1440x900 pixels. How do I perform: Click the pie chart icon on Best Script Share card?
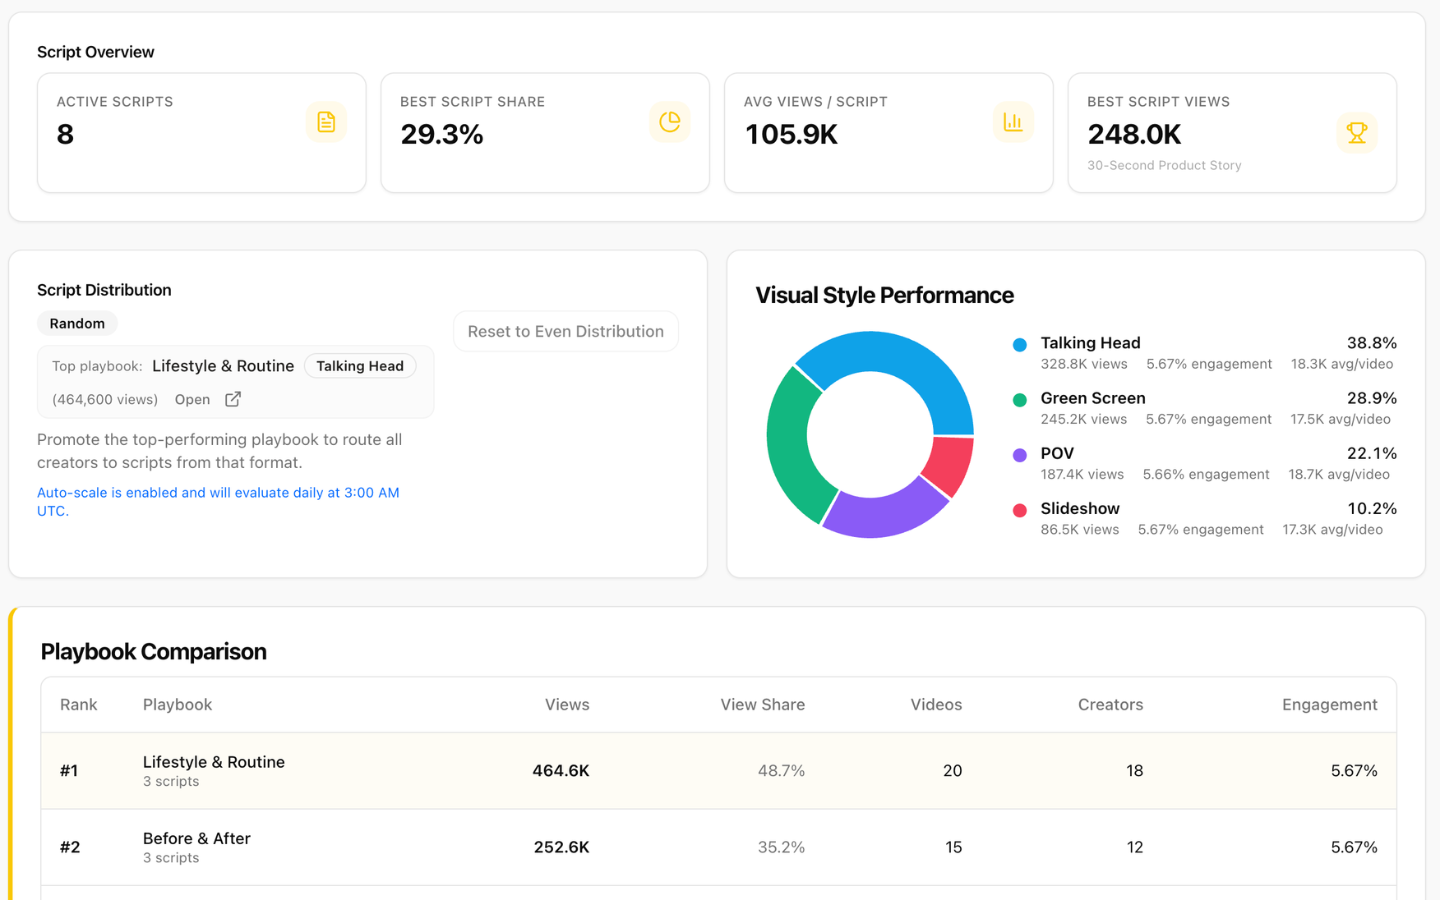[x=670, y=121]
